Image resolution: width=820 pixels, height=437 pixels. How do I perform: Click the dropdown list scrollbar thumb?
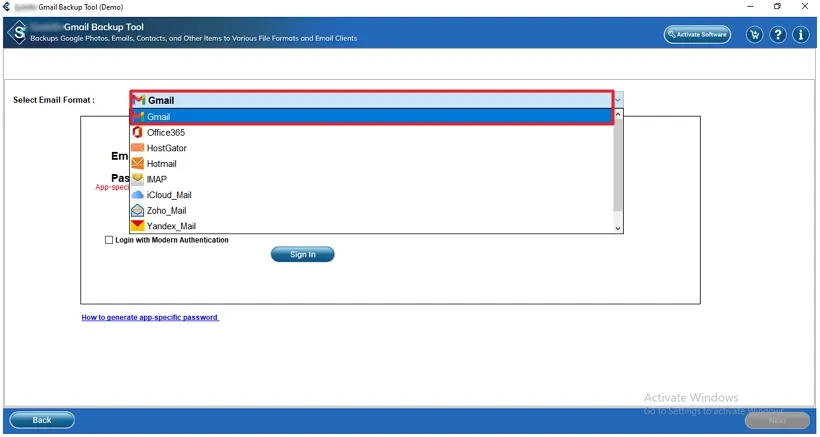coord(618,165)
